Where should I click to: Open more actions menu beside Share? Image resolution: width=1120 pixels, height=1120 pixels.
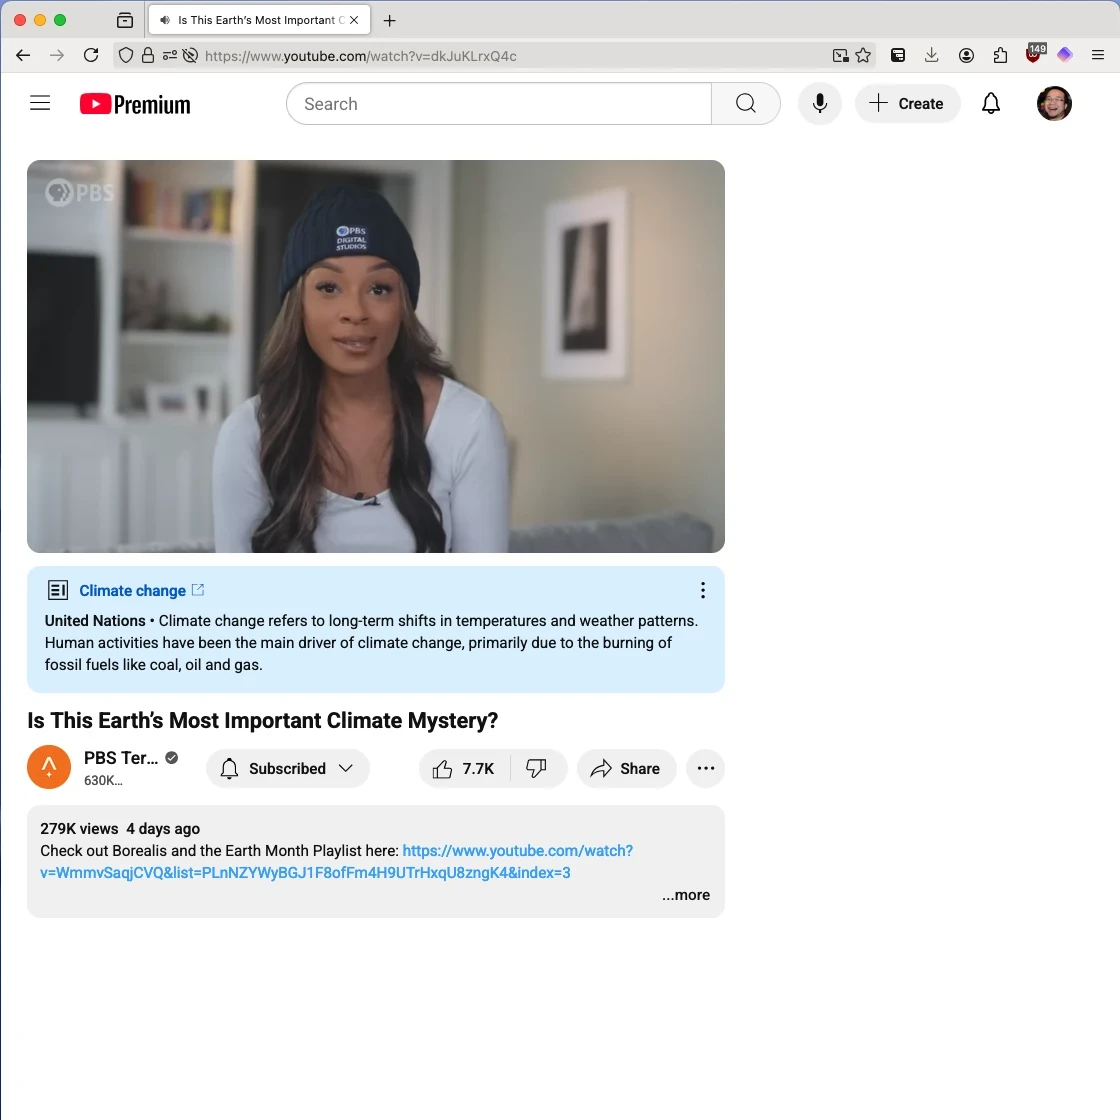point(705,768)
